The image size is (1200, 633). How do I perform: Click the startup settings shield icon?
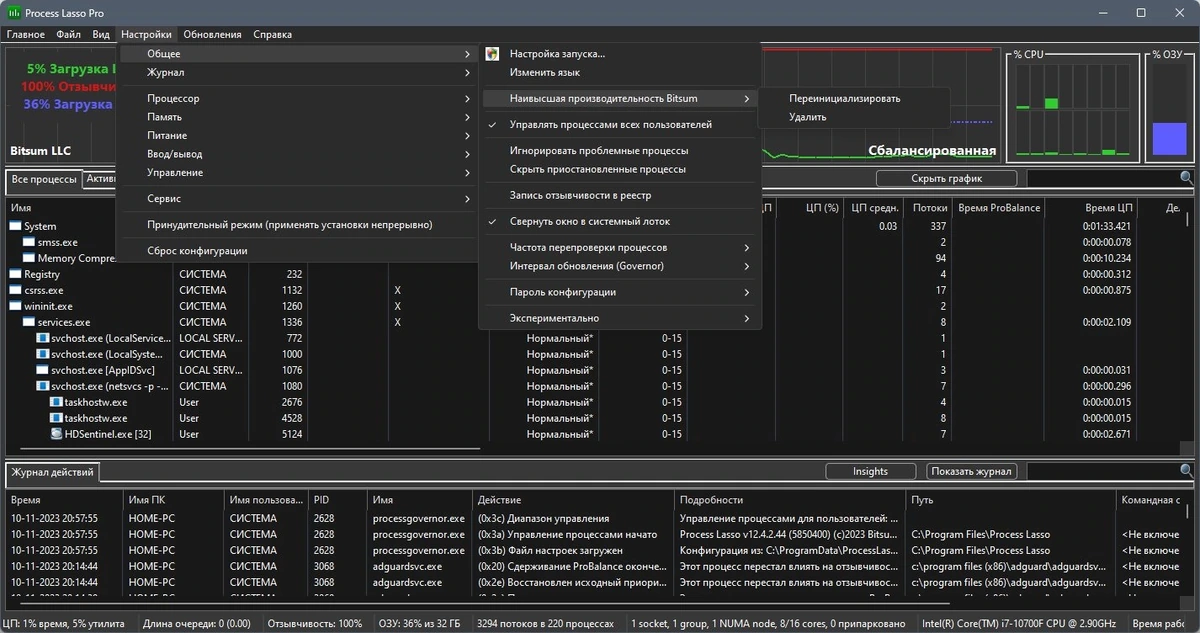coord(492,54)
